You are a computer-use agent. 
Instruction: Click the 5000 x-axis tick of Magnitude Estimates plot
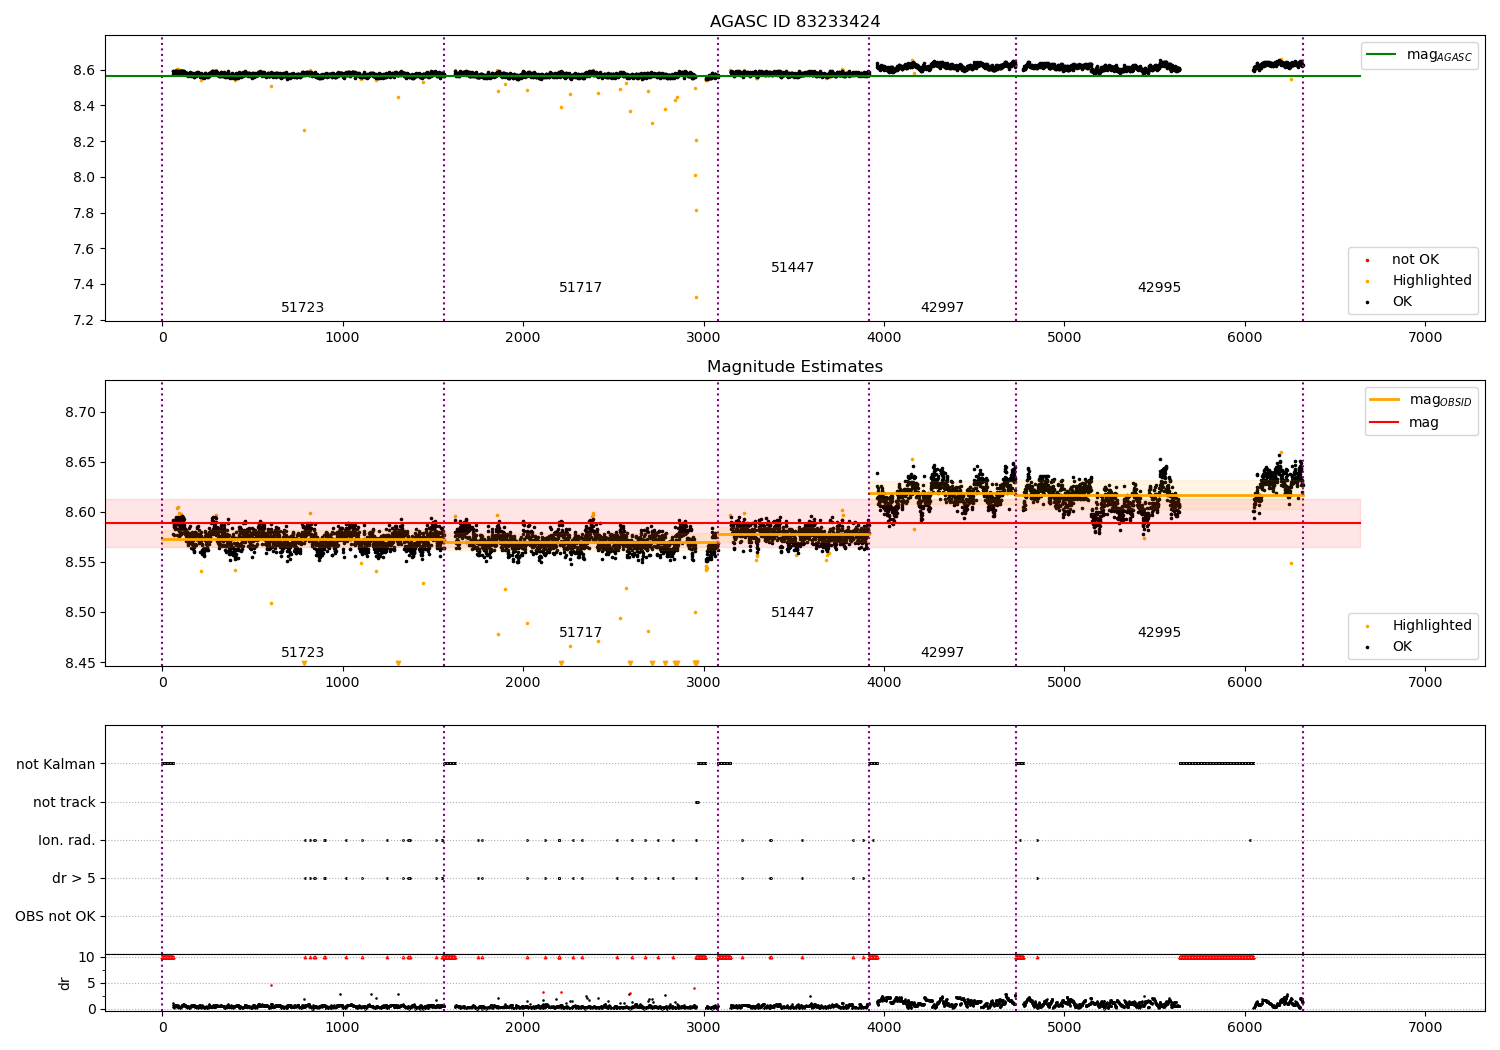1064,683
